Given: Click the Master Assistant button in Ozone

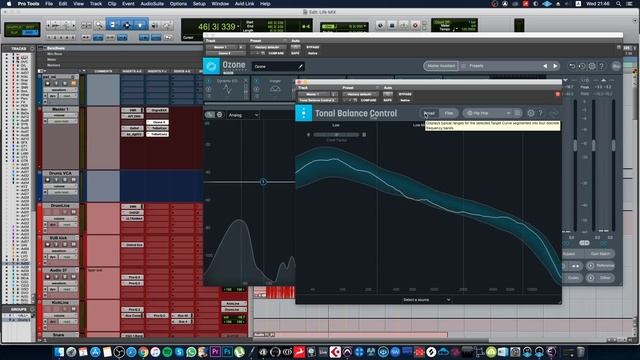Looking at the screenshot, I should (441, 66).
